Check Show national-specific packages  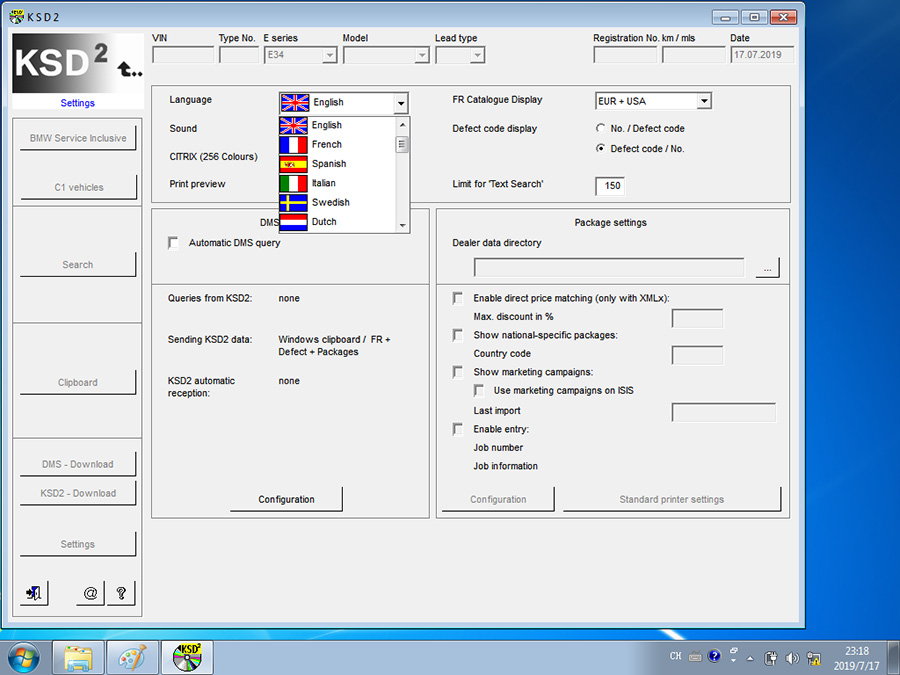(x=457, y=335)
